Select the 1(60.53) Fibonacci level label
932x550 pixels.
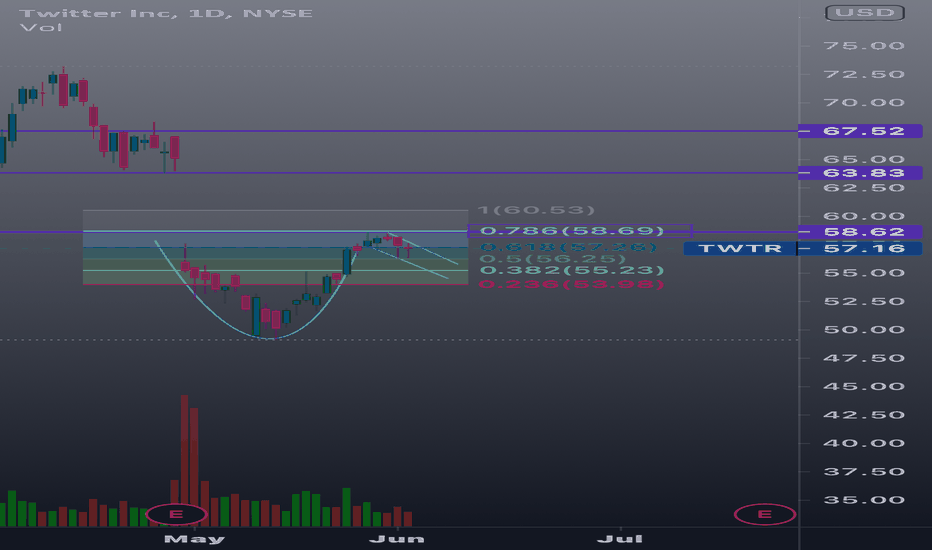click(x=536, y=210)
